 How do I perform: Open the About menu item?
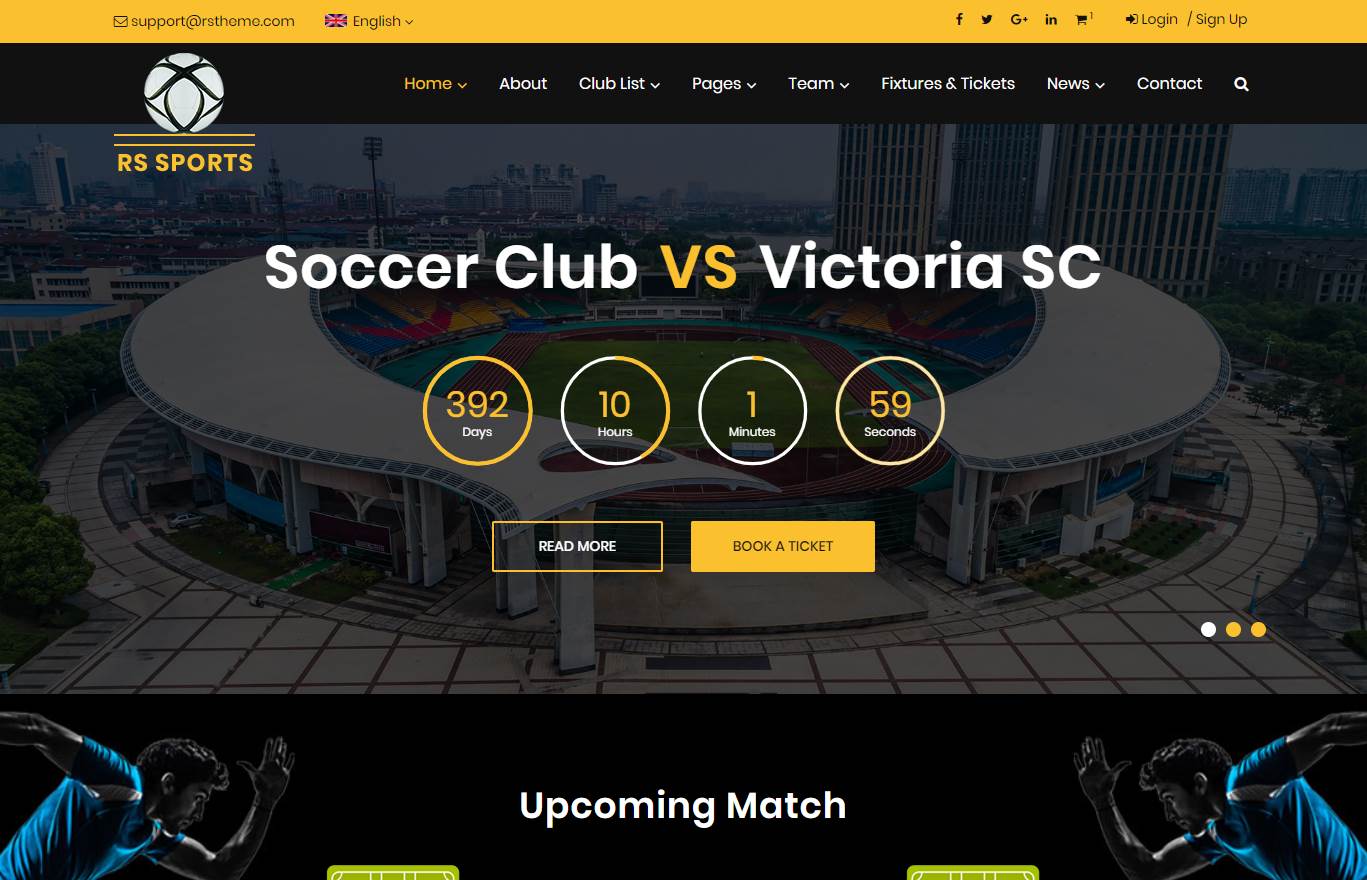523,84
